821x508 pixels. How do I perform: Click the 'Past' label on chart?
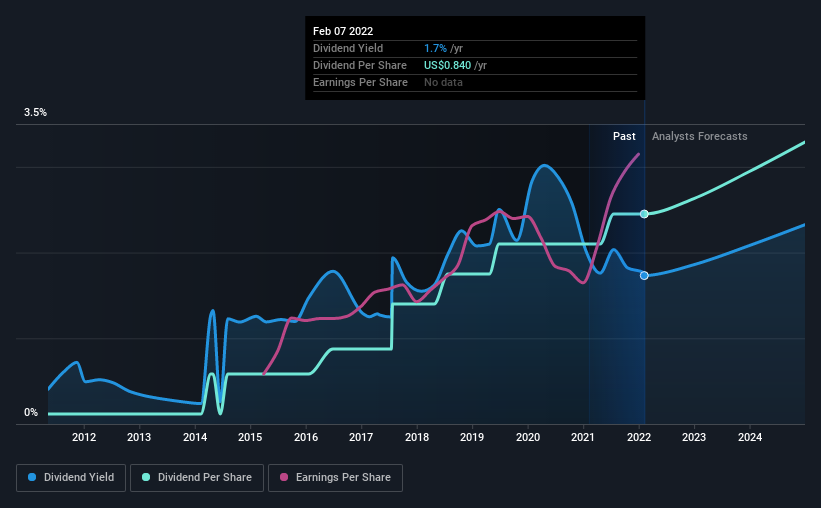tap(624, 136)
